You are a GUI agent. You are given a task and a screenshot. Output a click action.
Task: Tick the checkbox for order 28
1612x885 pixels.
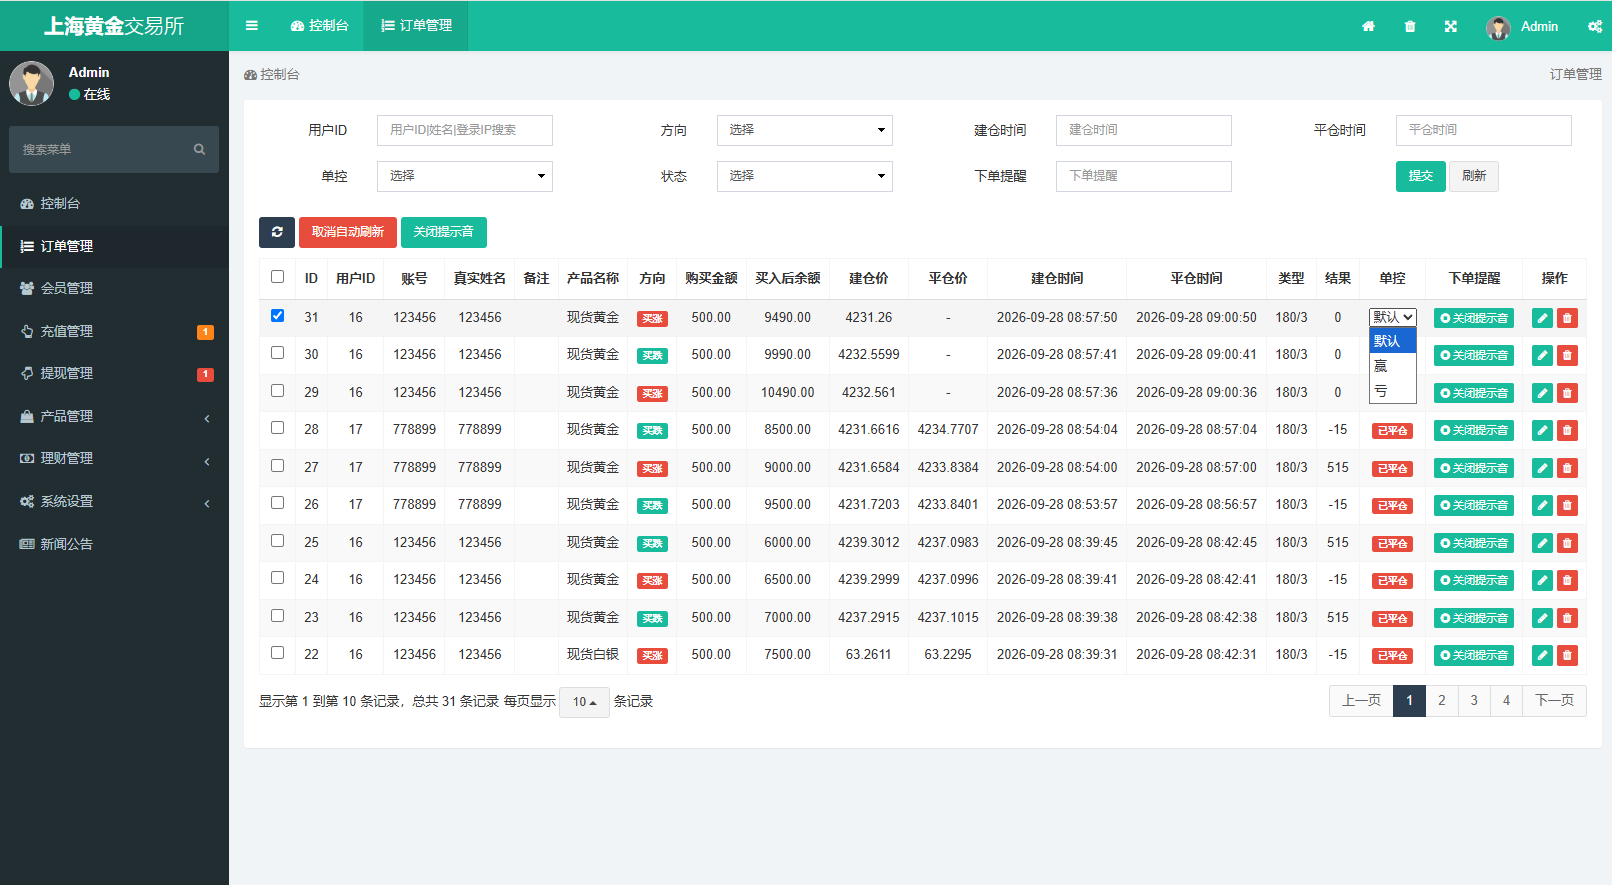pyautogui.click(x=277, y=428)
